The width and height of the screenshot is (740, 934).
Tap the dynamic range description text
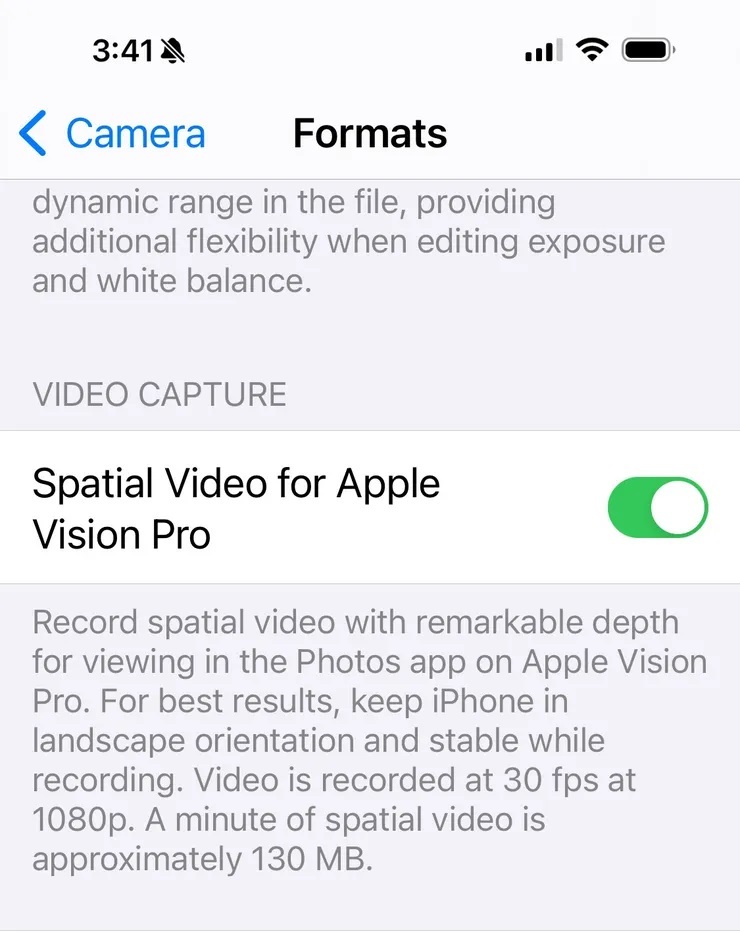349,242
